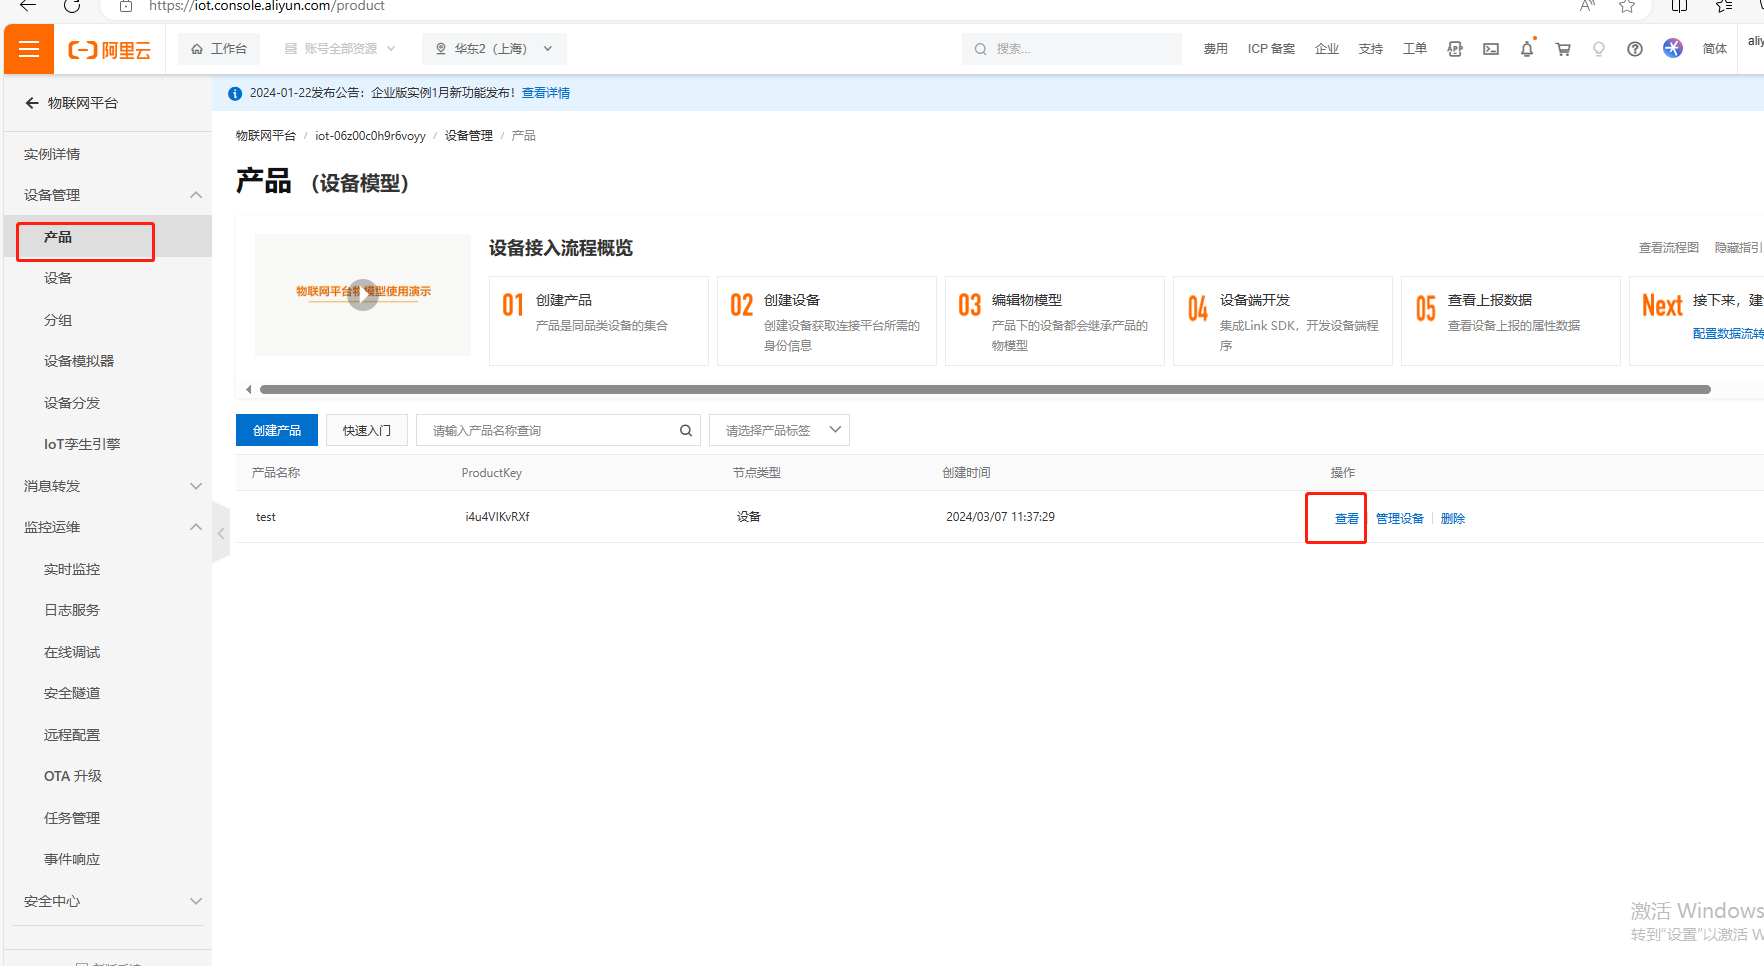
Task: Click the Cloud Shell terminal icon
Action: pos(1490,49)
